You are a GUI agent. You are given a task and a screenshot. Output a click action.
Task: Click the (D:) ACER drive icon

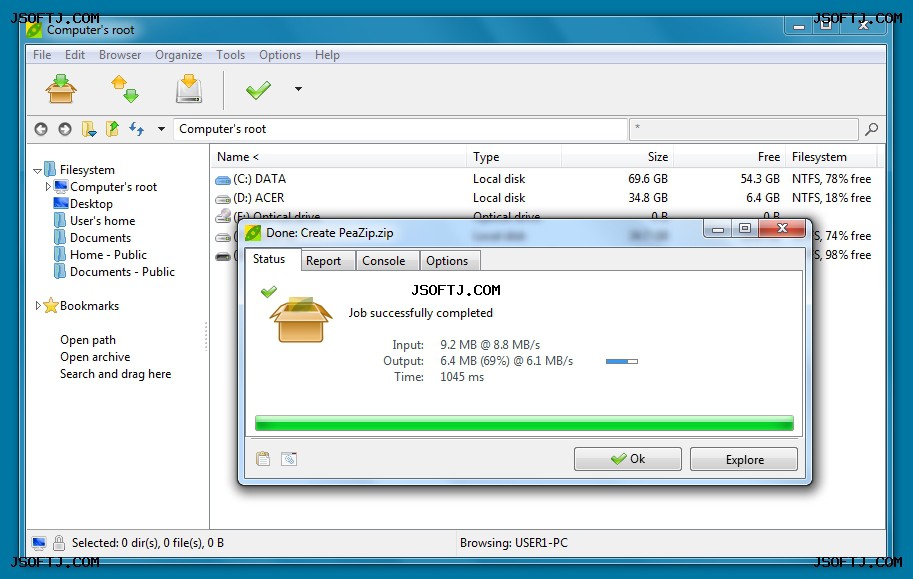223,199
